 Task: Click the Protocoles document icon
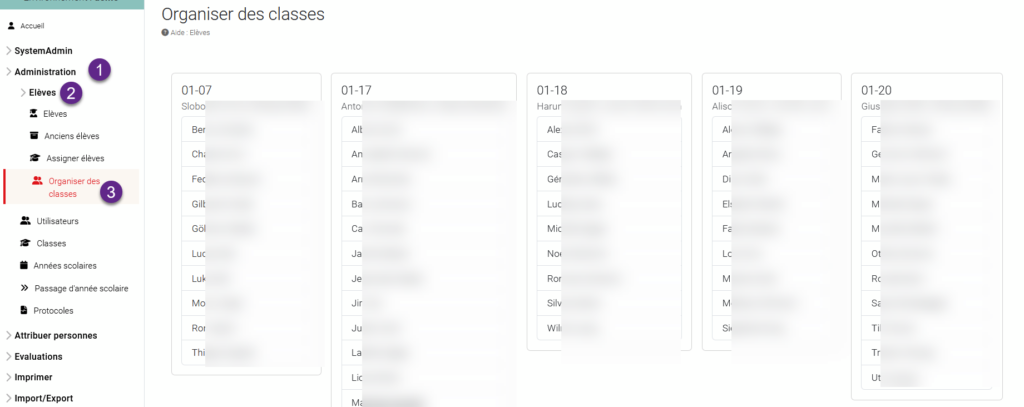click(24, 310)
